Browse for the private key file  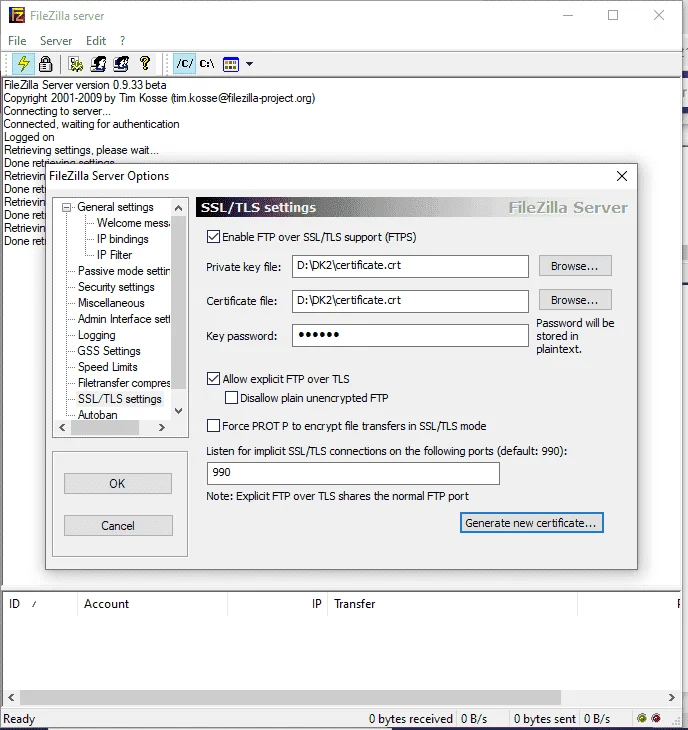(575, 266)
